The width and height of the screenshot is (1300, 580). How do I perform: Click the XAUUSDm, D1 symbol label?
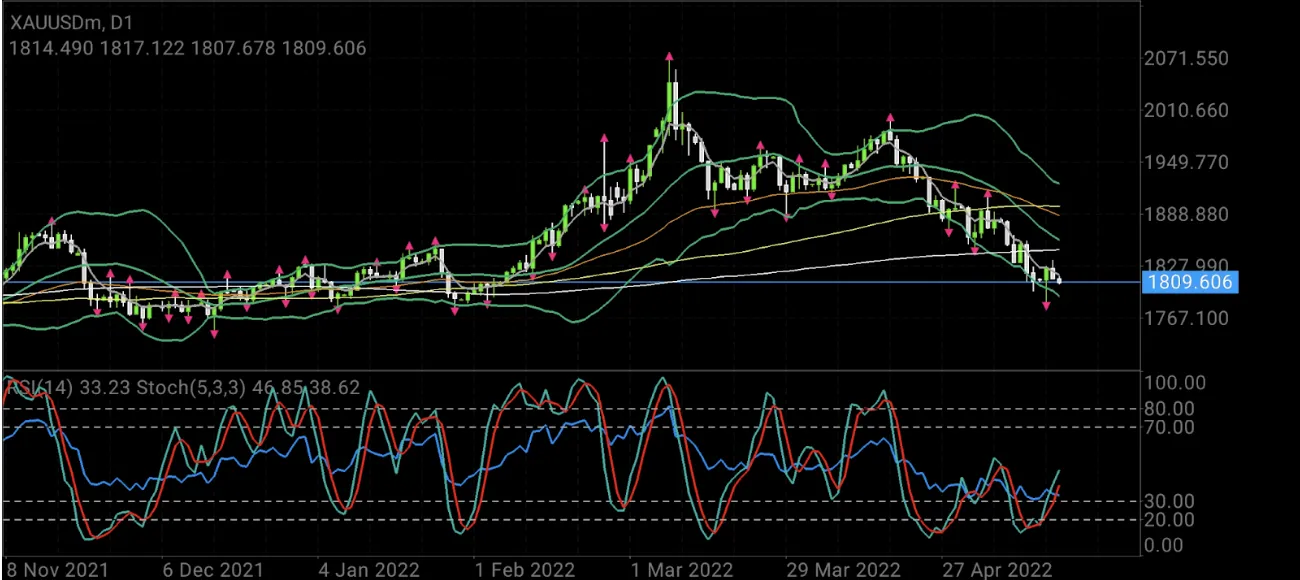tap(70, 21)
